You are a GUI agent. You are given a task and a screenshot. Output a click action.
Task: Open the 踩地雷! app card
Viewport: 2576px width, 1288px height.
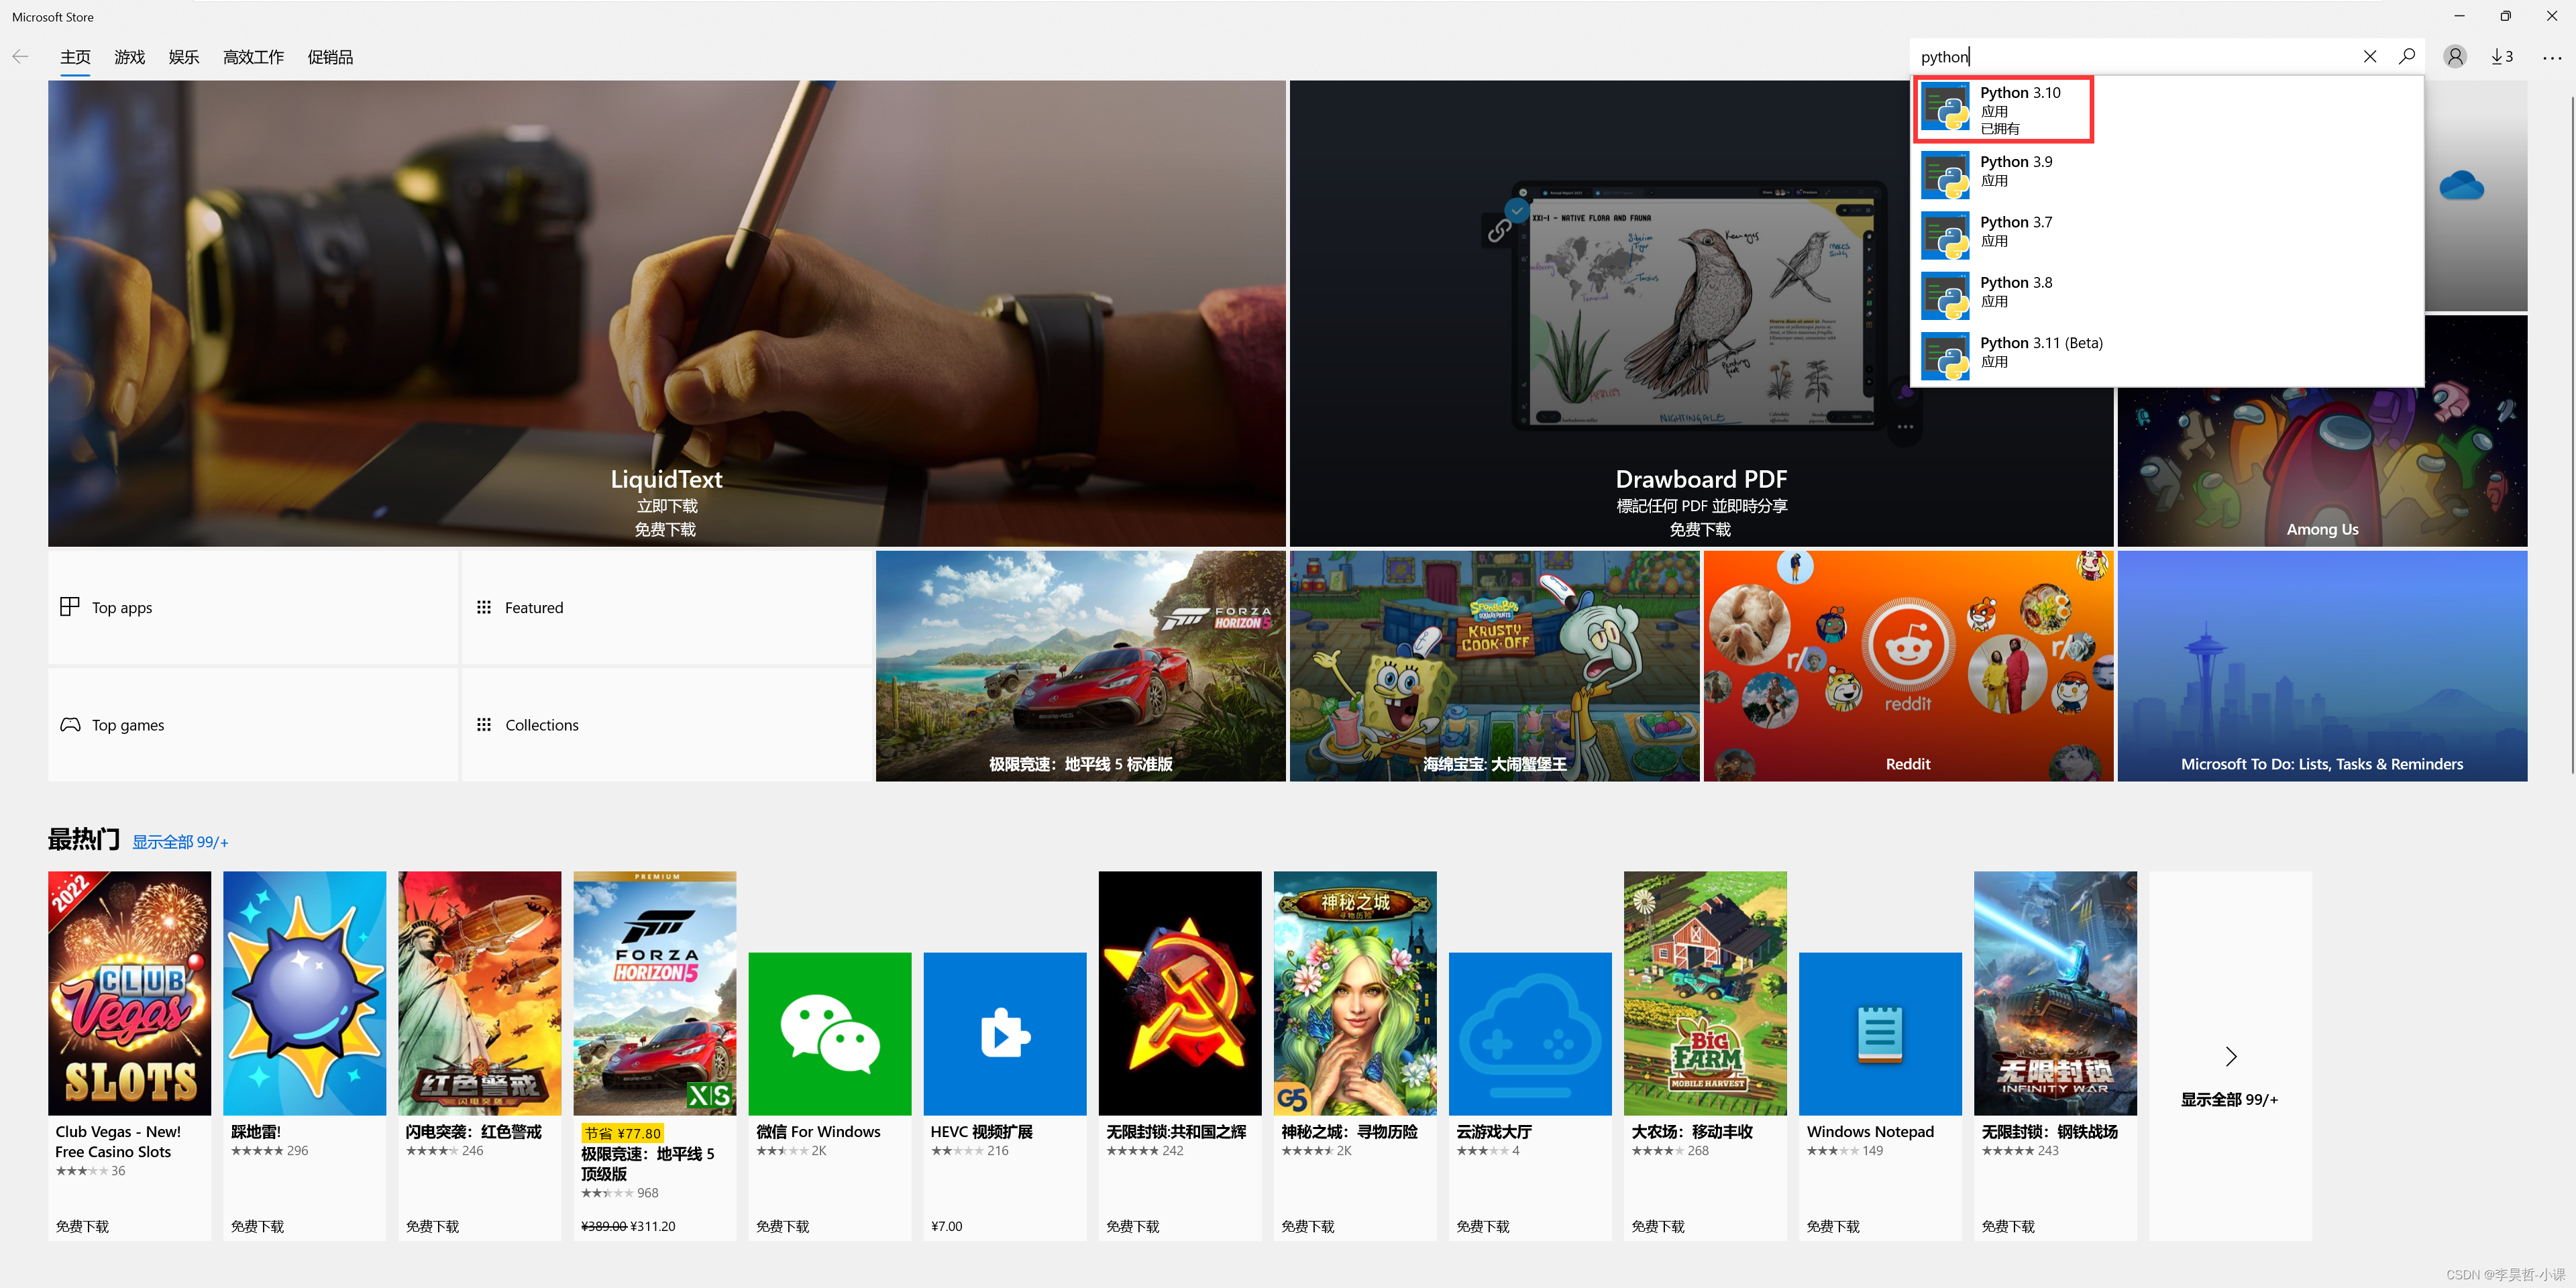[305, 1056]
